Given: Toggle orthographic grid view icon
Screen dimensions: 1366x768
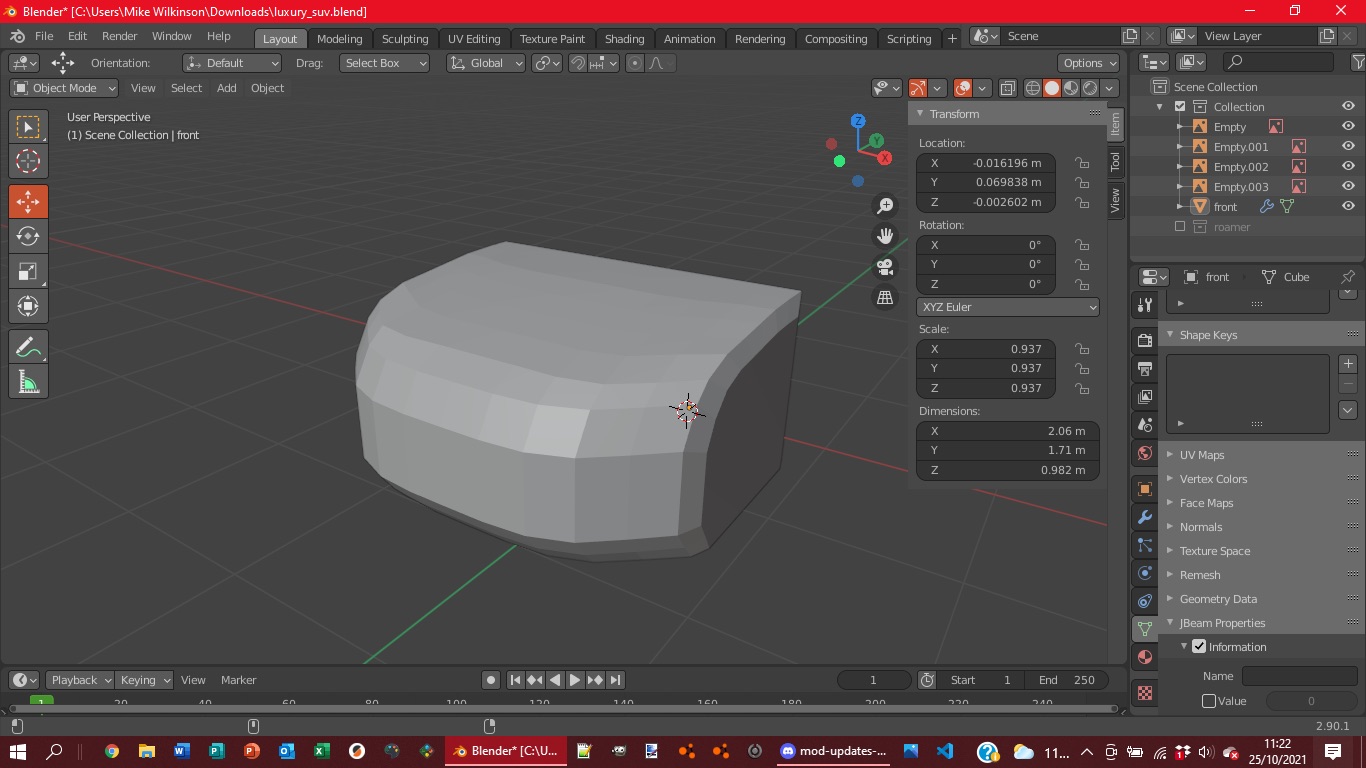Looking at the screenshot, I should 885,298.
